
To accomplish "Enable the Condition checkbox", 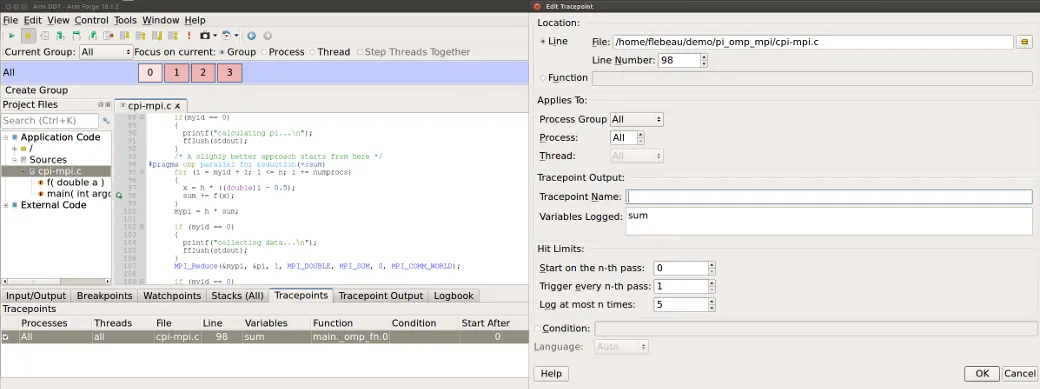I will (537, 329).
